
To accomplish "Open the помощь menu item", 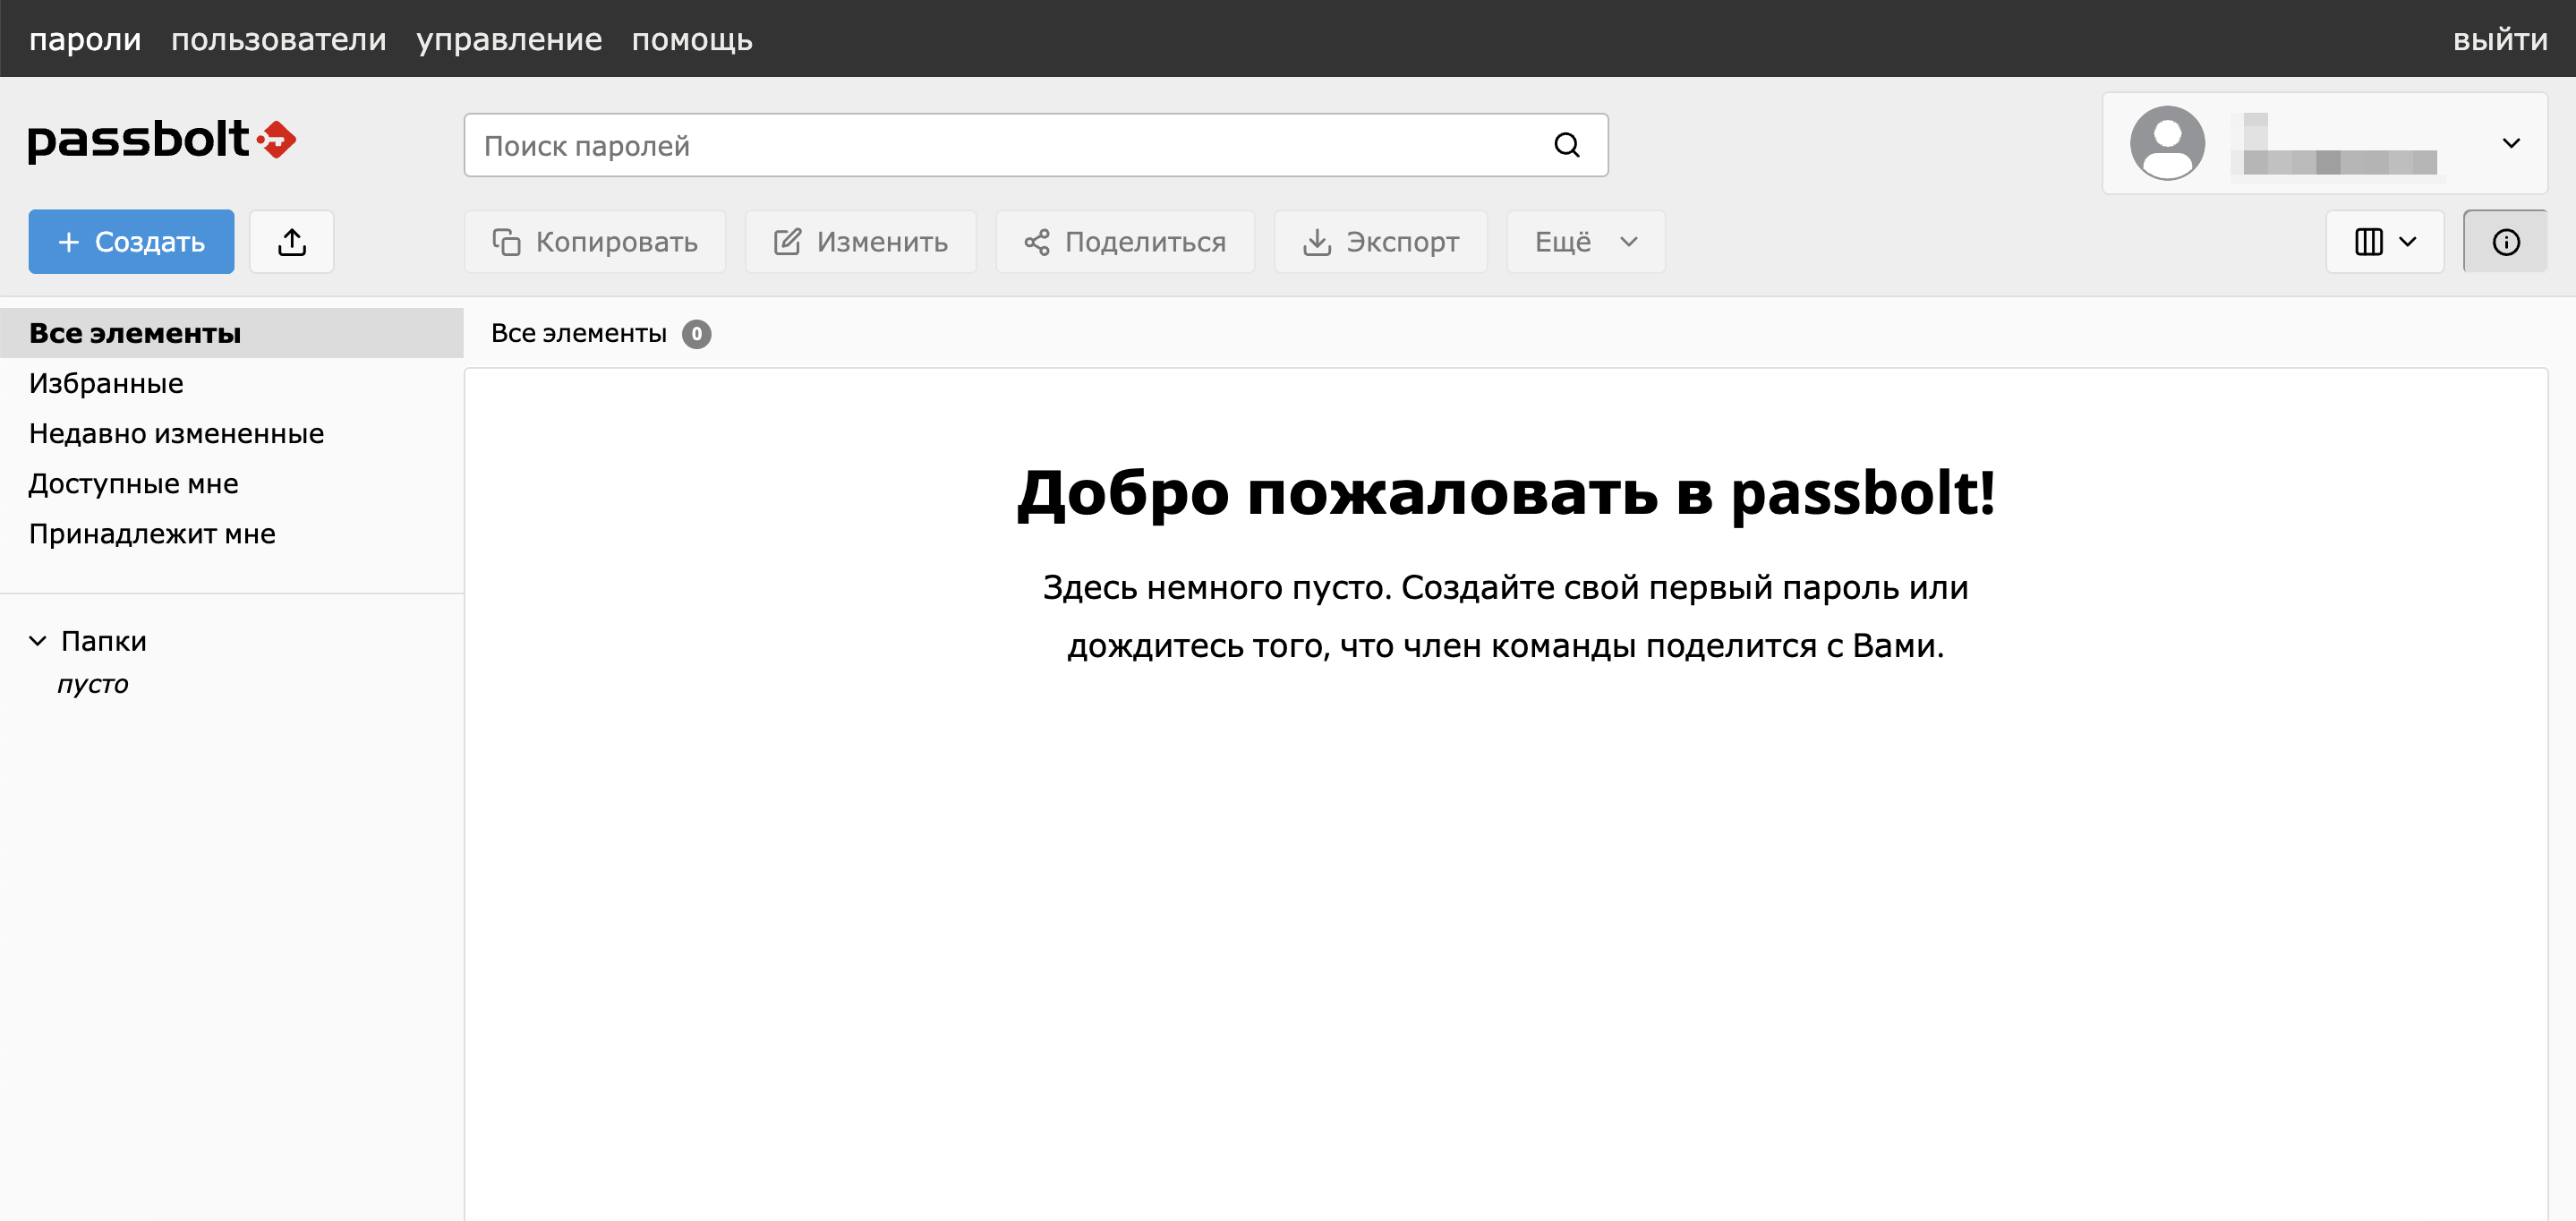I will [692, 39].
